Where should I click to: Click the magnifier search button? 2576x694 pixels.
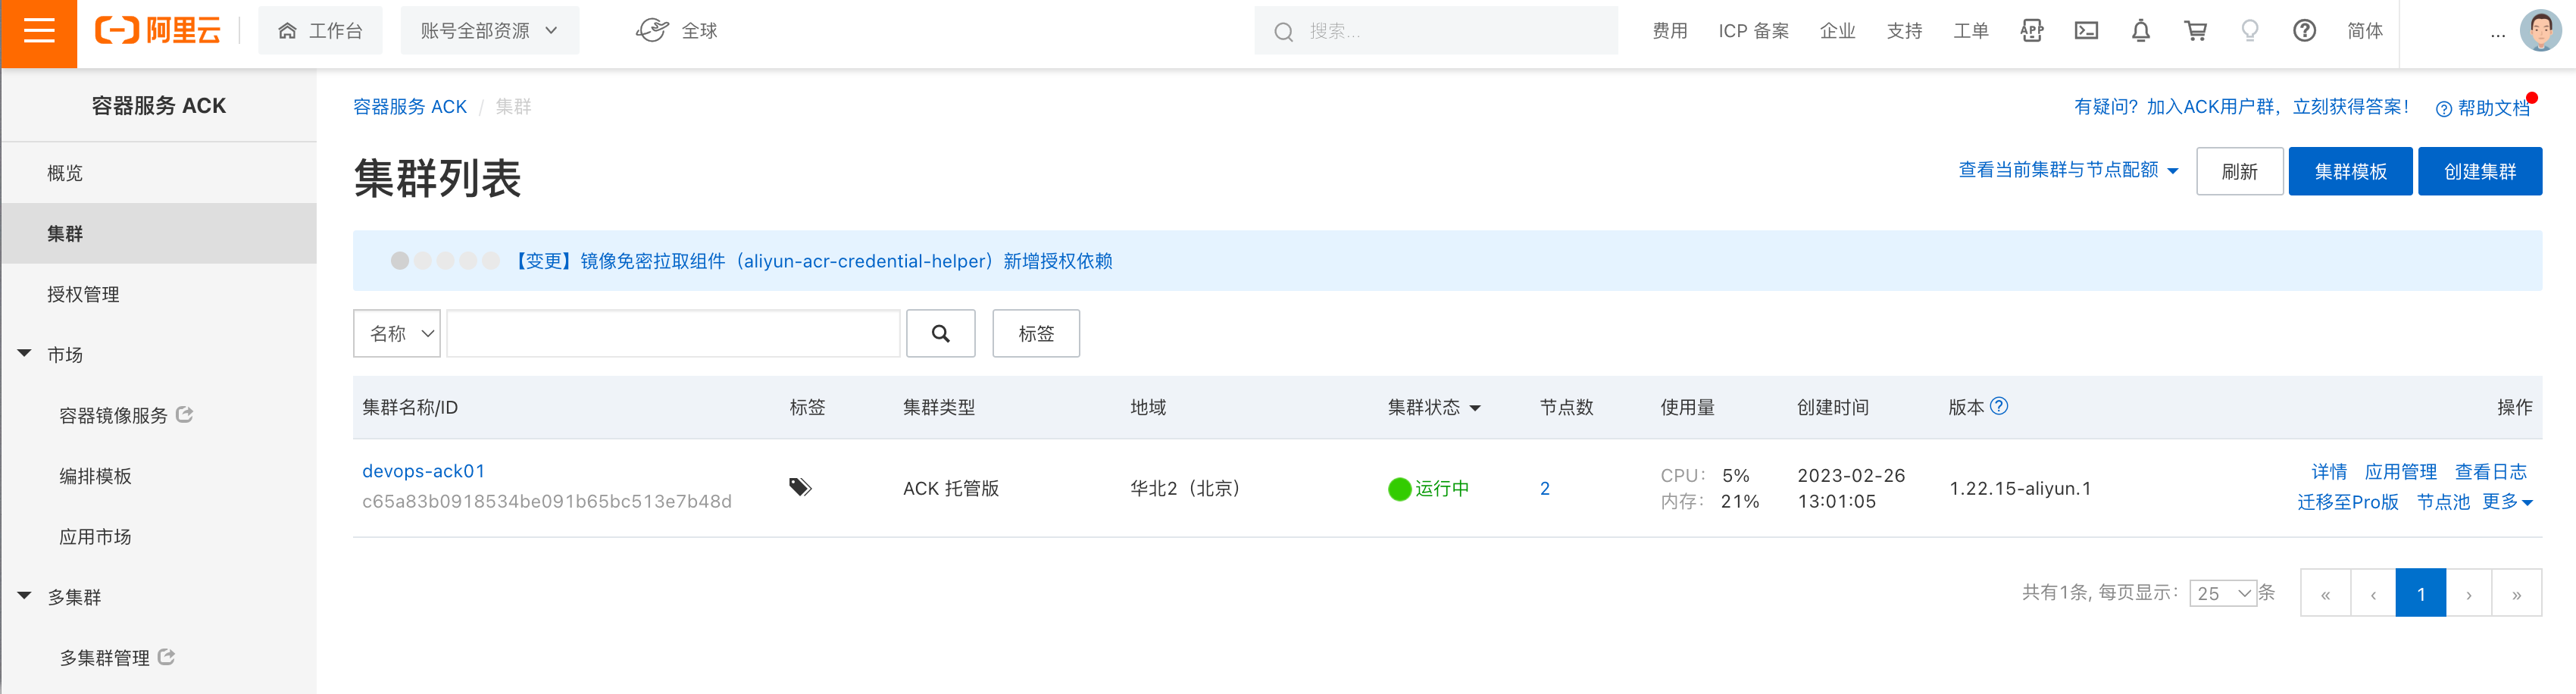pyautogui.click(x=940, y=334)
